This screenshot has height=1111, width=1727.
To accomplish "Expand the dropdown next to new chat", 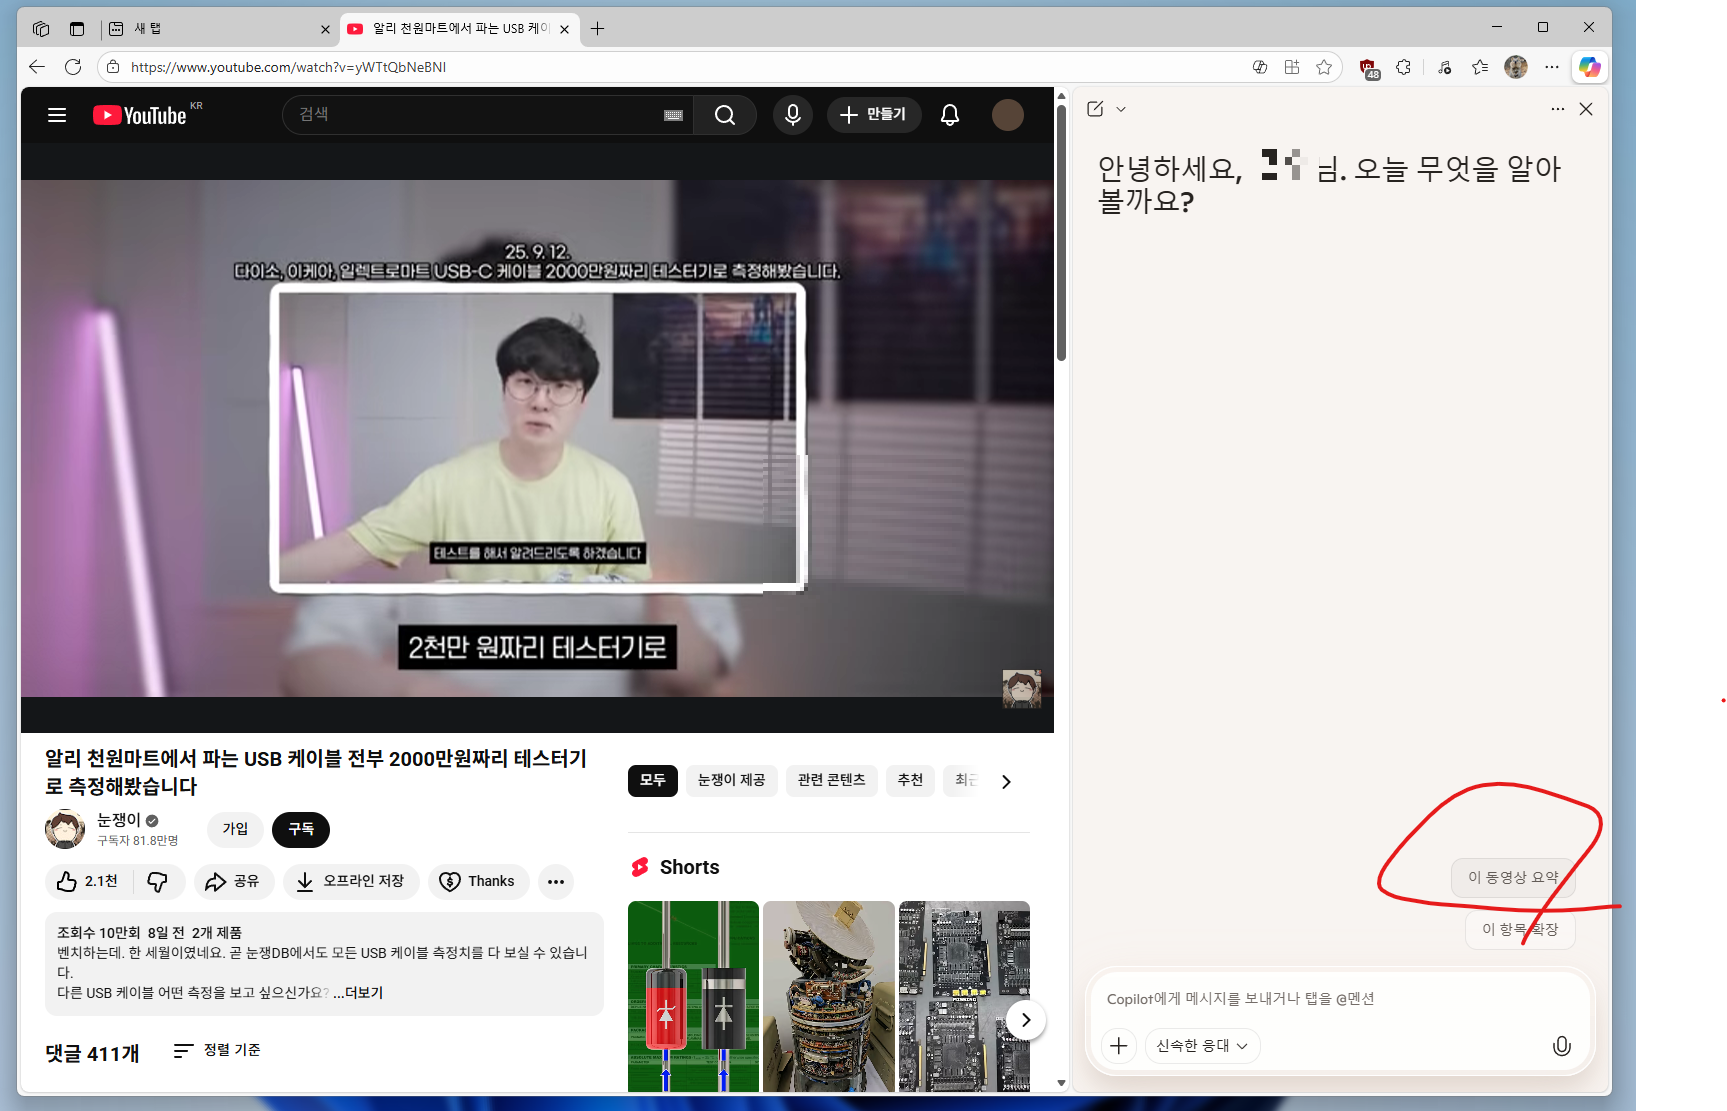I will click(x=1121, y=109).
